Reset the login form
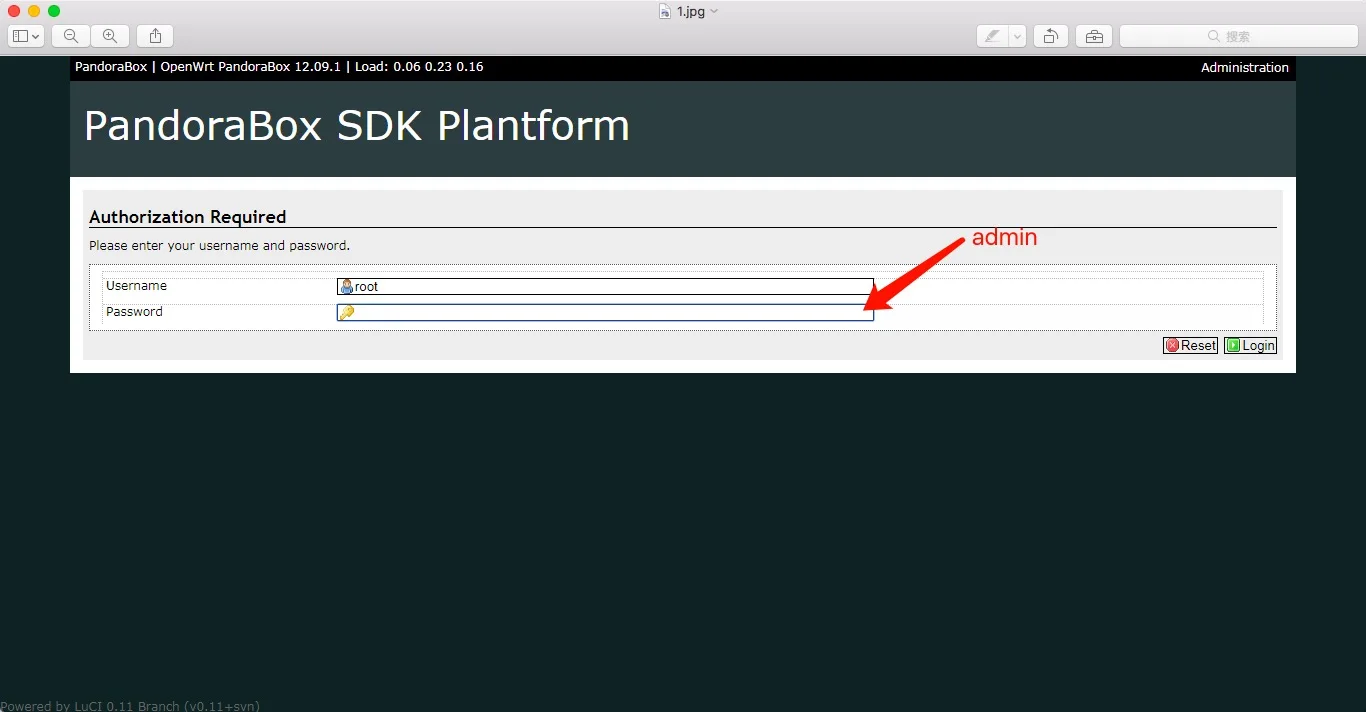1366x712 pixels. [x=1190, y=345]
